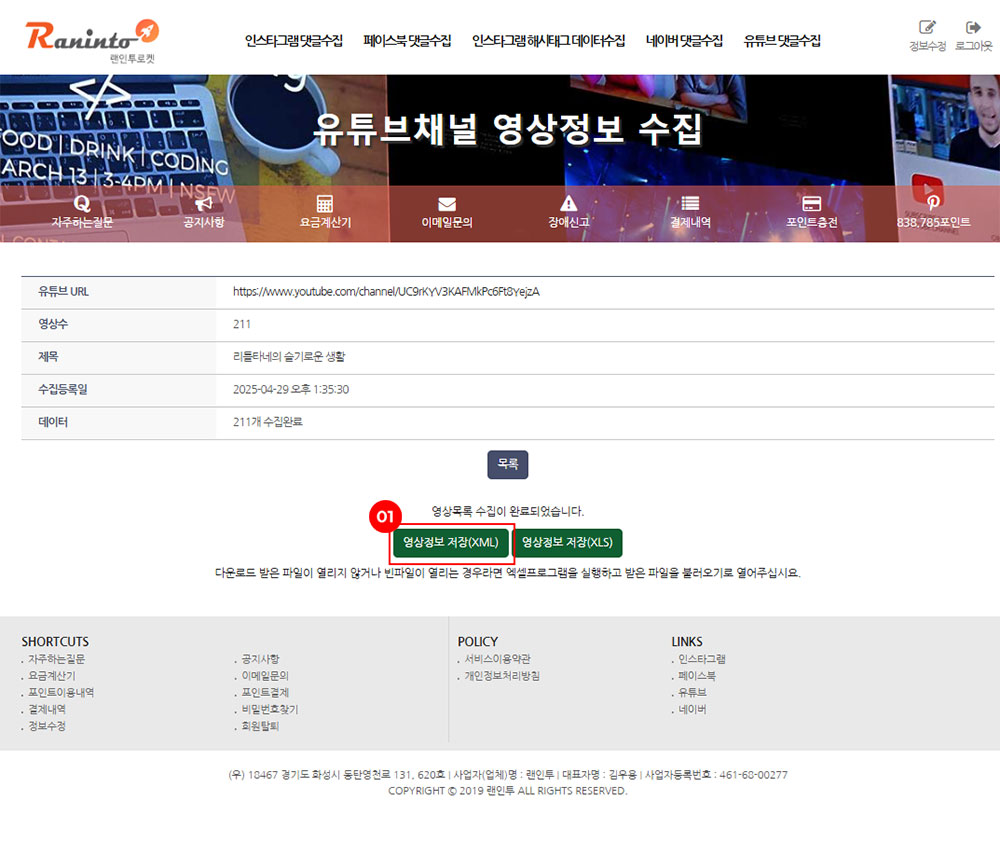The image size is (1000, 842).
Task: Open footer 결제내역 link
Action: 47,709
